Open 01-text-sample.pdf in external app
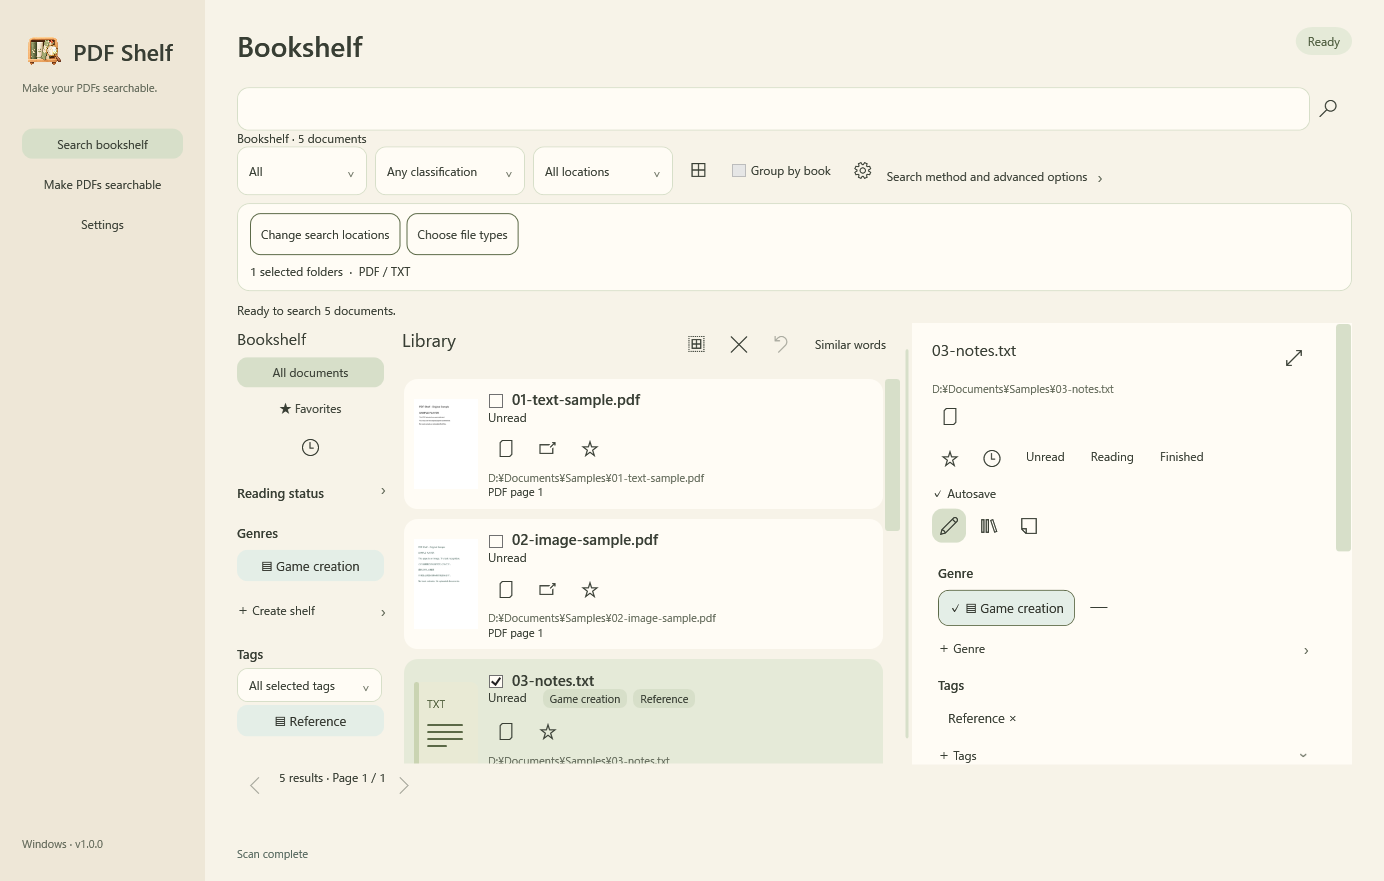Image resolution: width=1384 pixels, height=881 pixels. pyautogui.click(x=547, y=449)
